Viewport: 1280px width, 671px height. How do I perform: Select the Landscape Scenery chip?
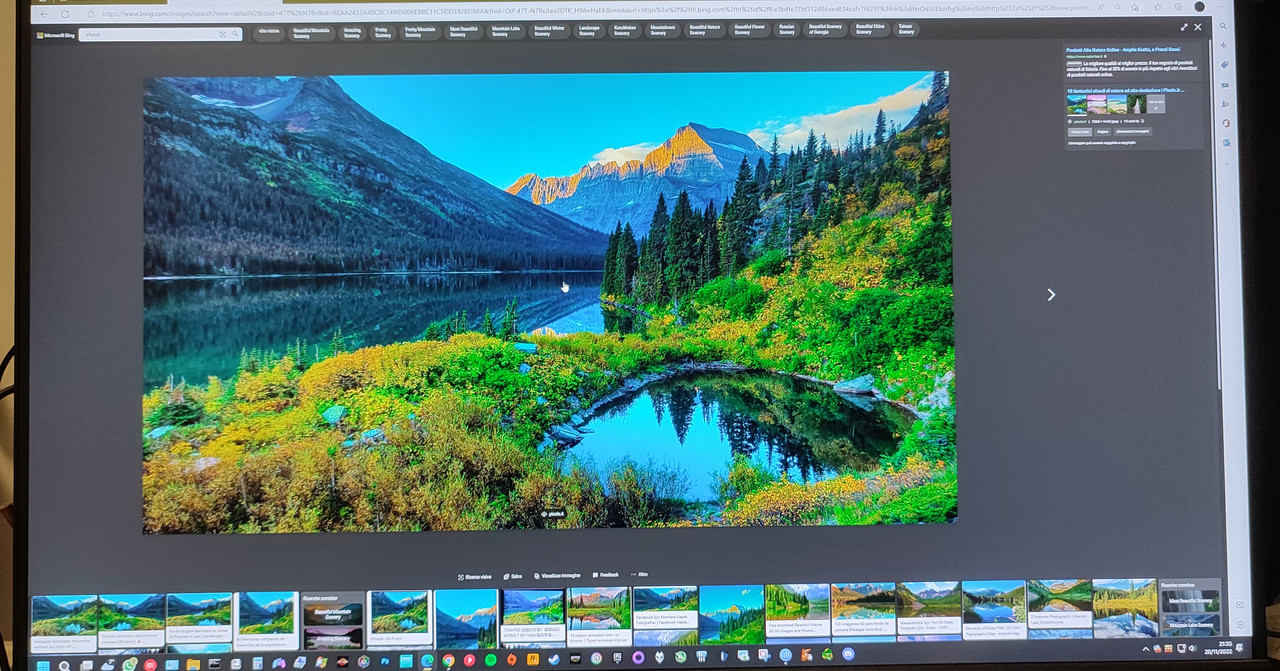589,32
